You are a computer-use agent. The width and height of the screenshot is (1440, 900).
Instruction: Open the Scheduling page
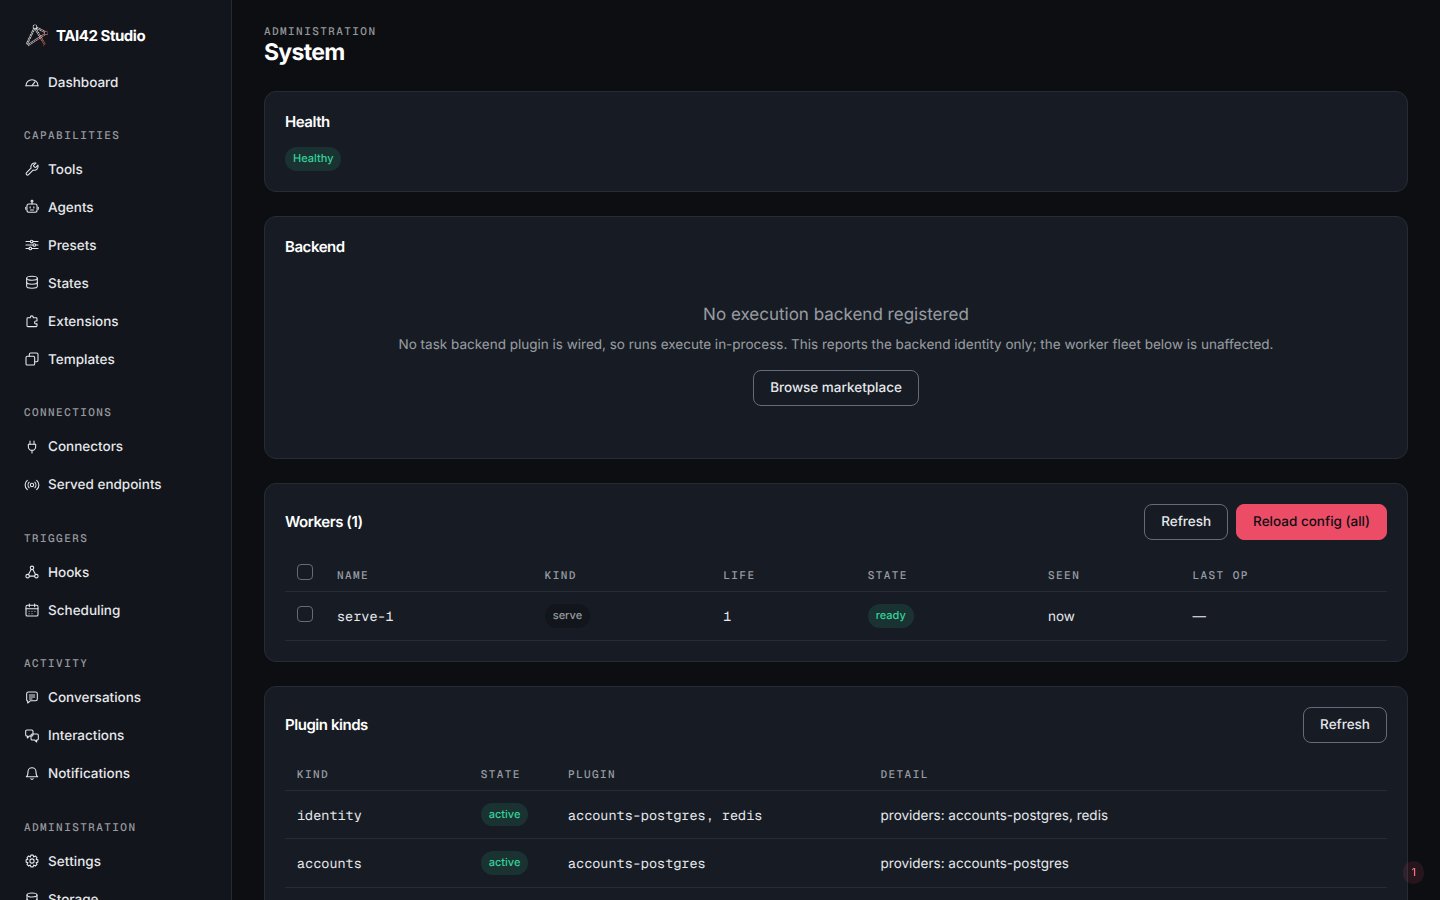point(115,611)
